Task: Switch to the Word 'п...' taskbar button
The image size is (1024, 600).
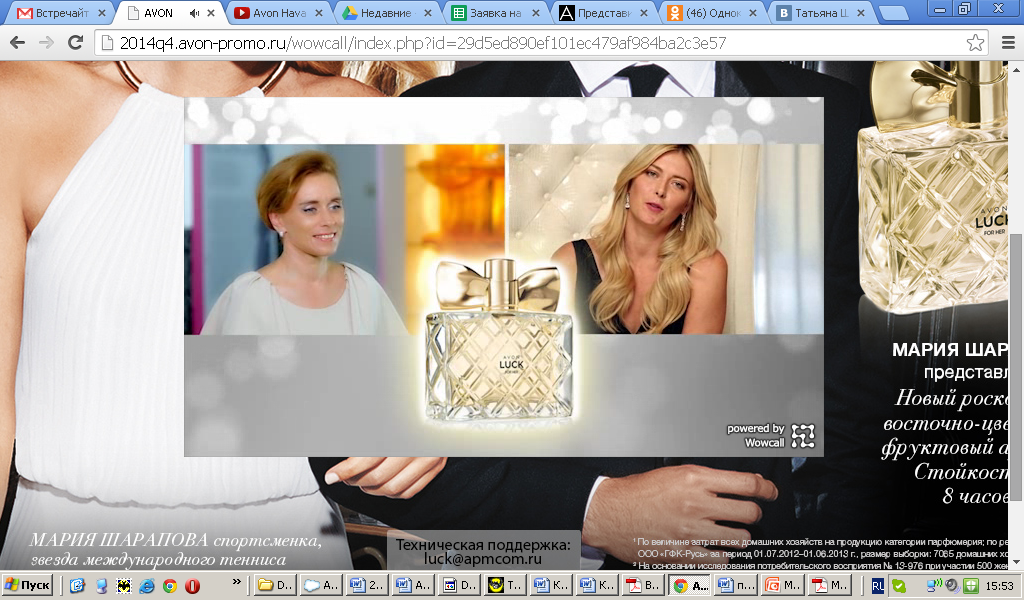Action: 737,586
